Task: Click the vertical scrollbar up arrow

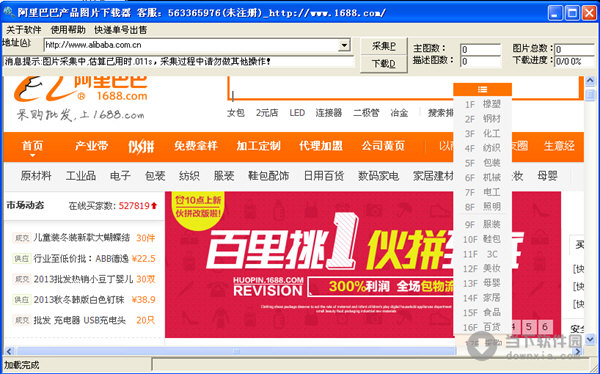Action: pyautogui.click(x=590, y=81)
